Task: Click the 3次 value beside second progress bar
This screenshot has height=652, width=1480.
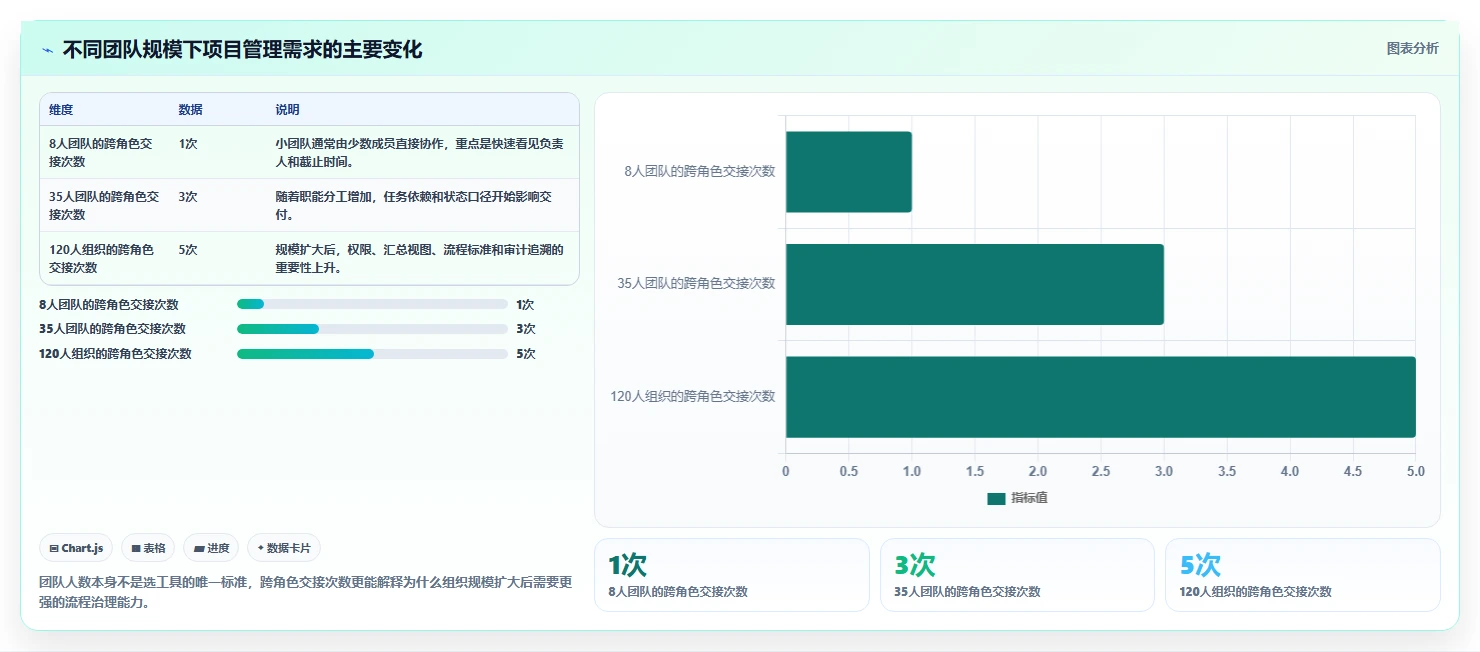Action: click(x=526, y=329)
